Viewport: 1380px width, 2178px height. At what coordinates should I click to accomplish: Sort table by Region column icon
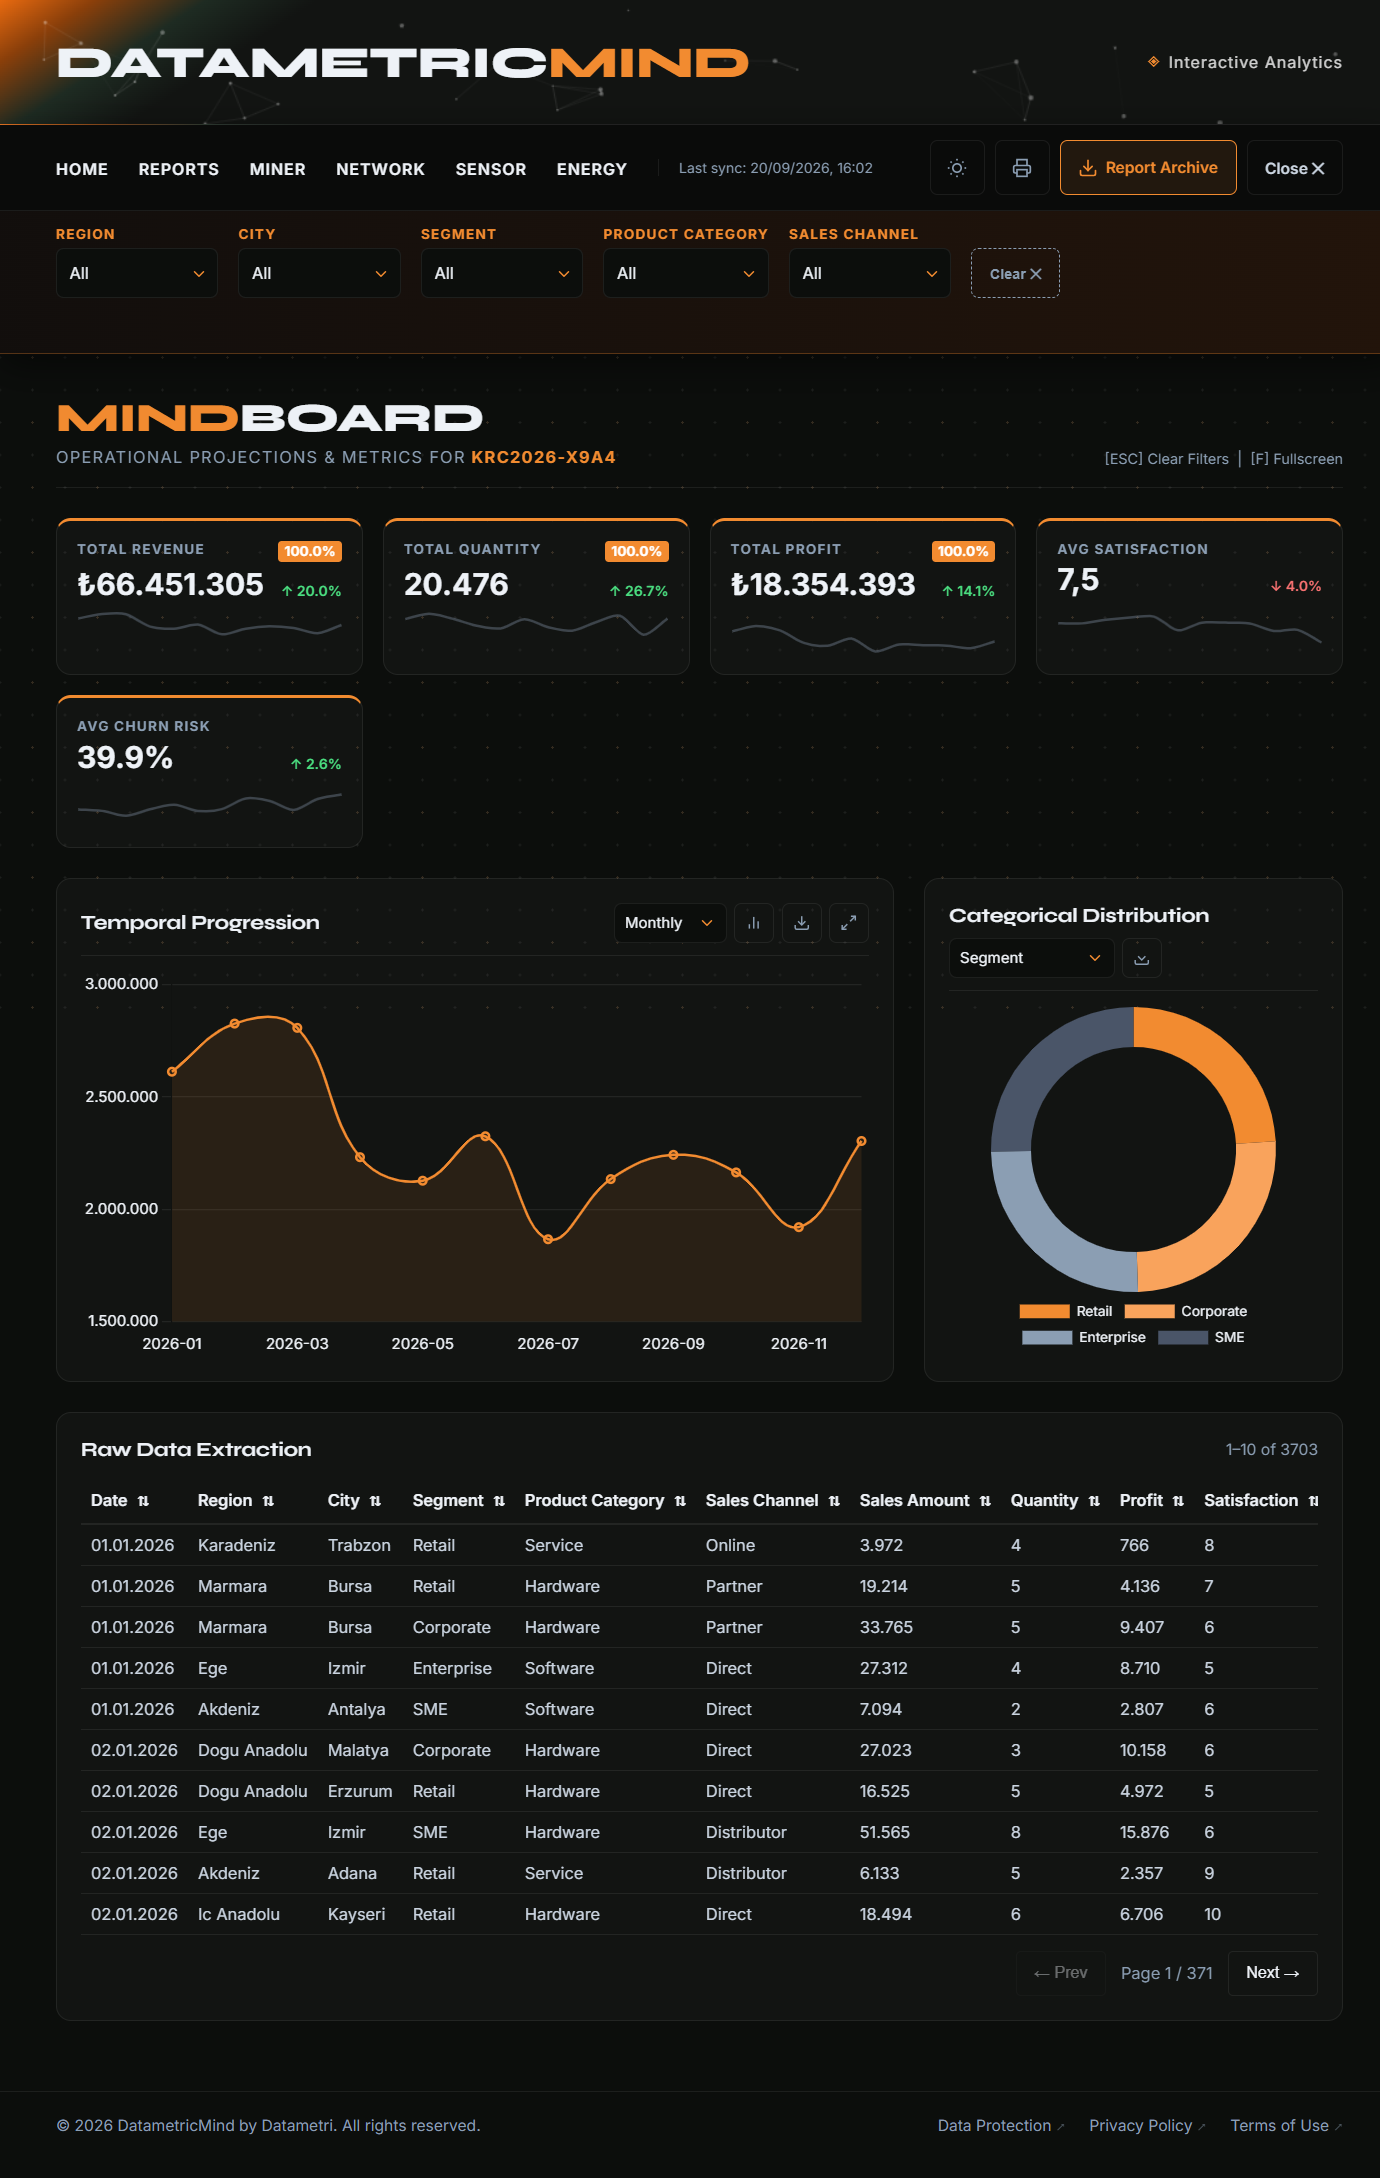pyautogui.click(x=268, y=1501)
